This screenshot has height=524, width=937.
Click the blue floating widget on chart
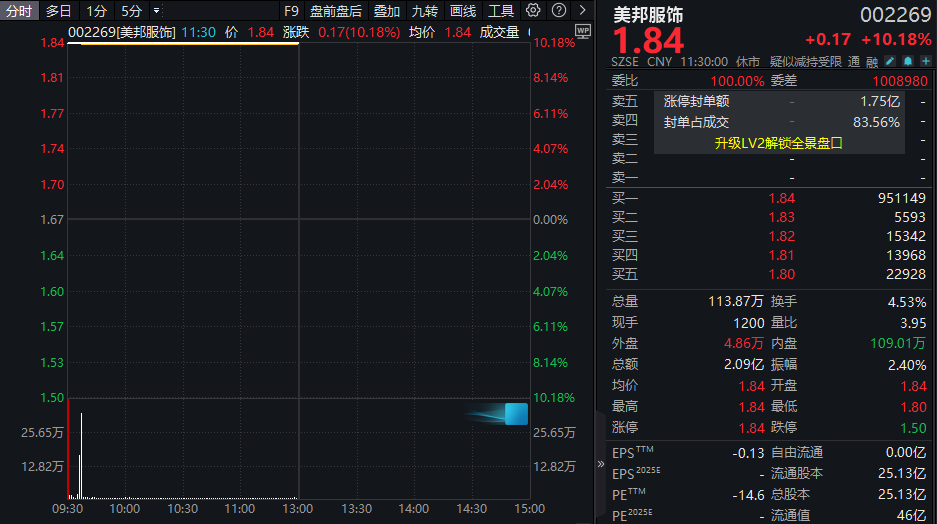click(515, 414)
